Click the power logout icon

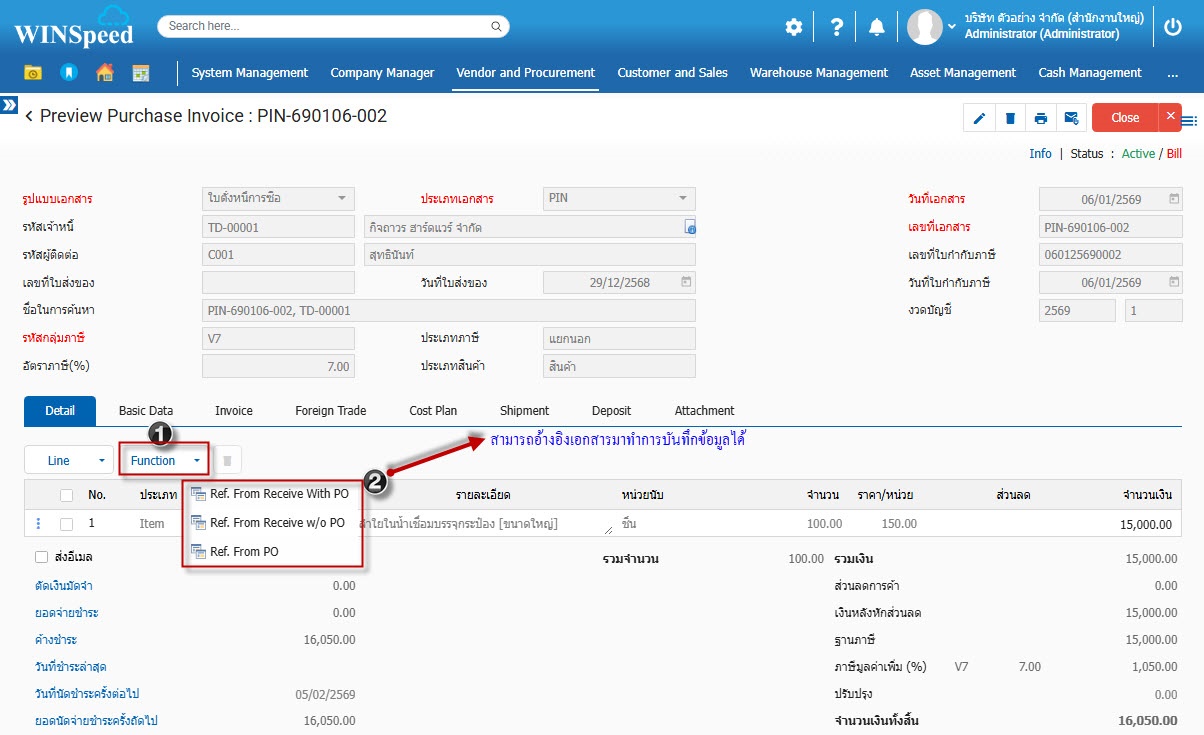[1173, 27]
